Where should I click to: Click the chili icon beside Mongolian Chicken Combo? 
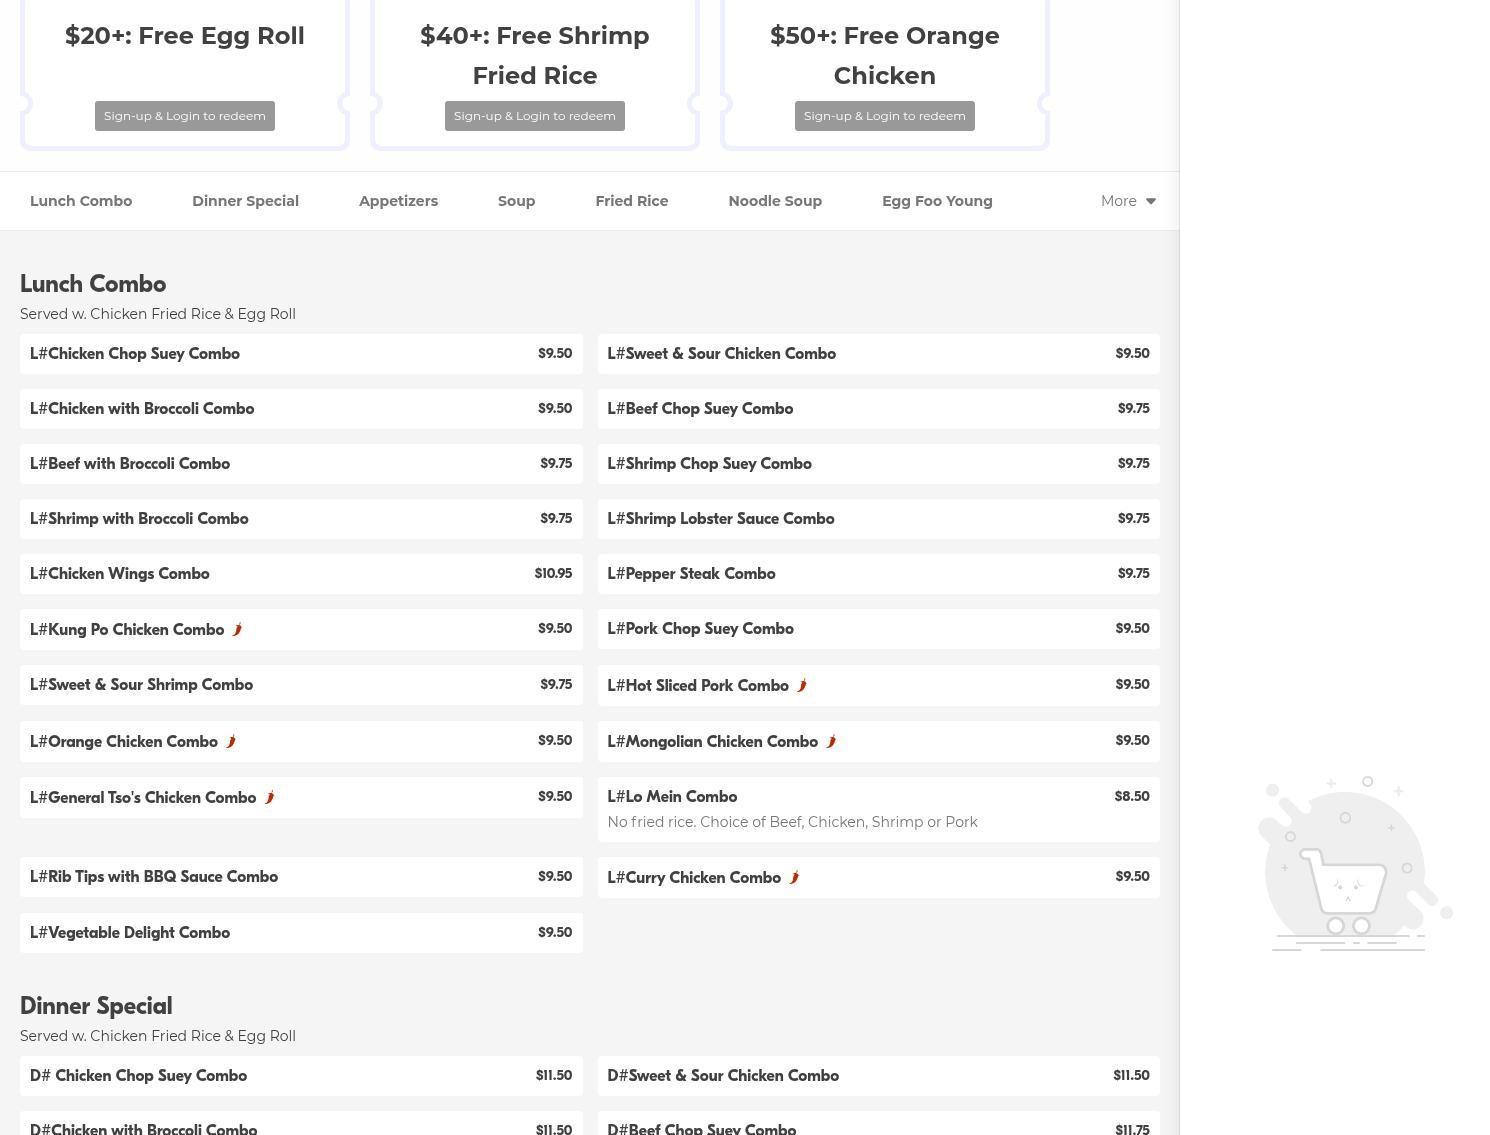[x=831, y=741]
